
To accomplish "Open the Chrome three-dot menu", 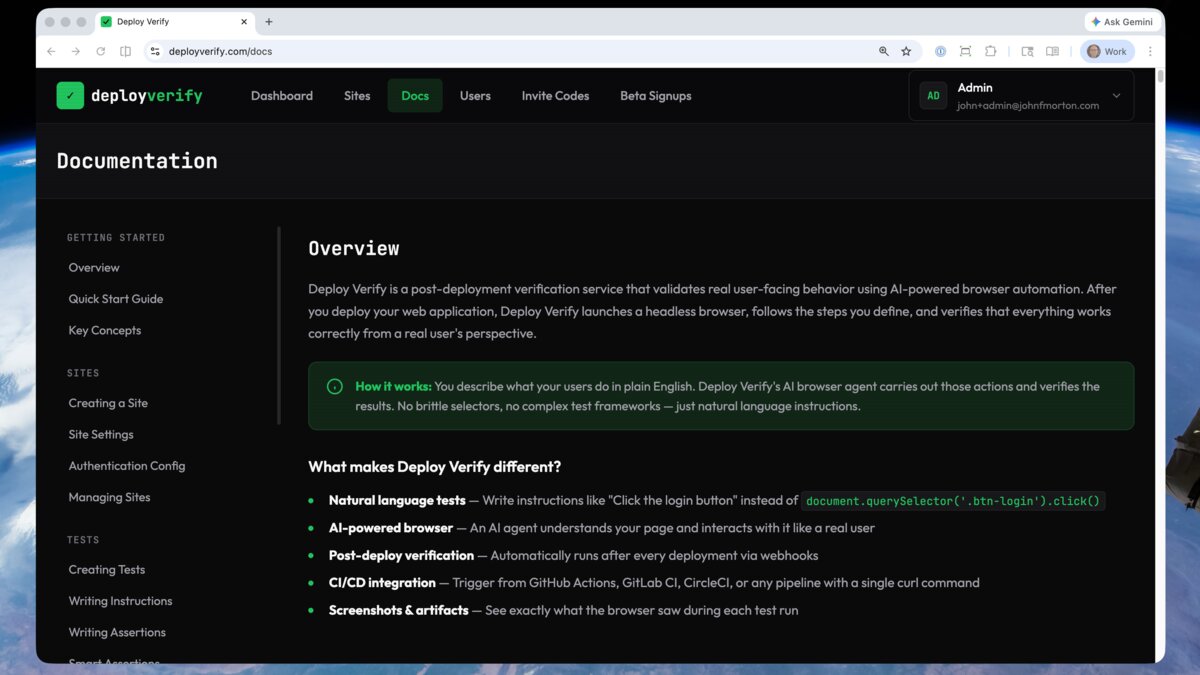I will (x=1150, y=51).
